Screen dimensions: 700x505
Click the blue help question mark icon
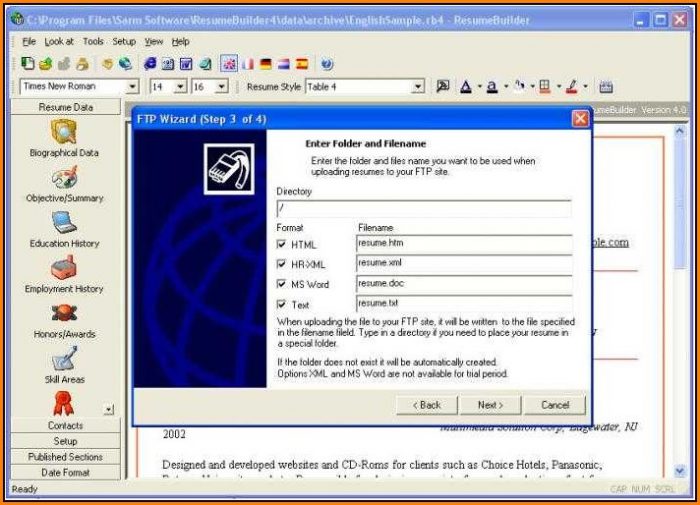(327, 63)
